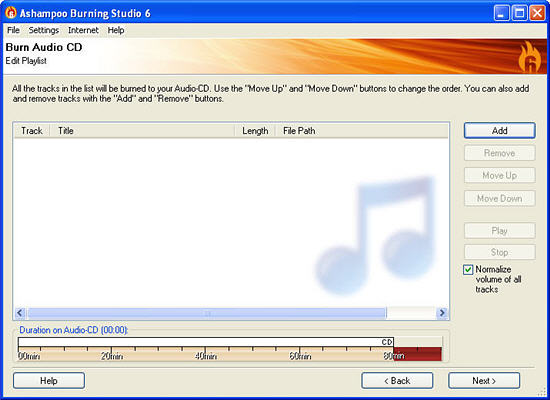Open the File menu
550x400 pixels.
[x=13, y=30]
